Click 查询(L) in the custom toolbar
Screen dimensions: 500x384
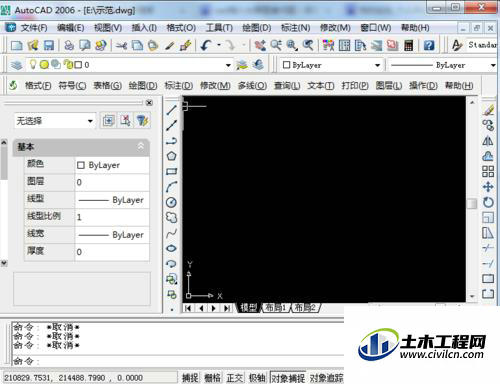pos(287,86)
